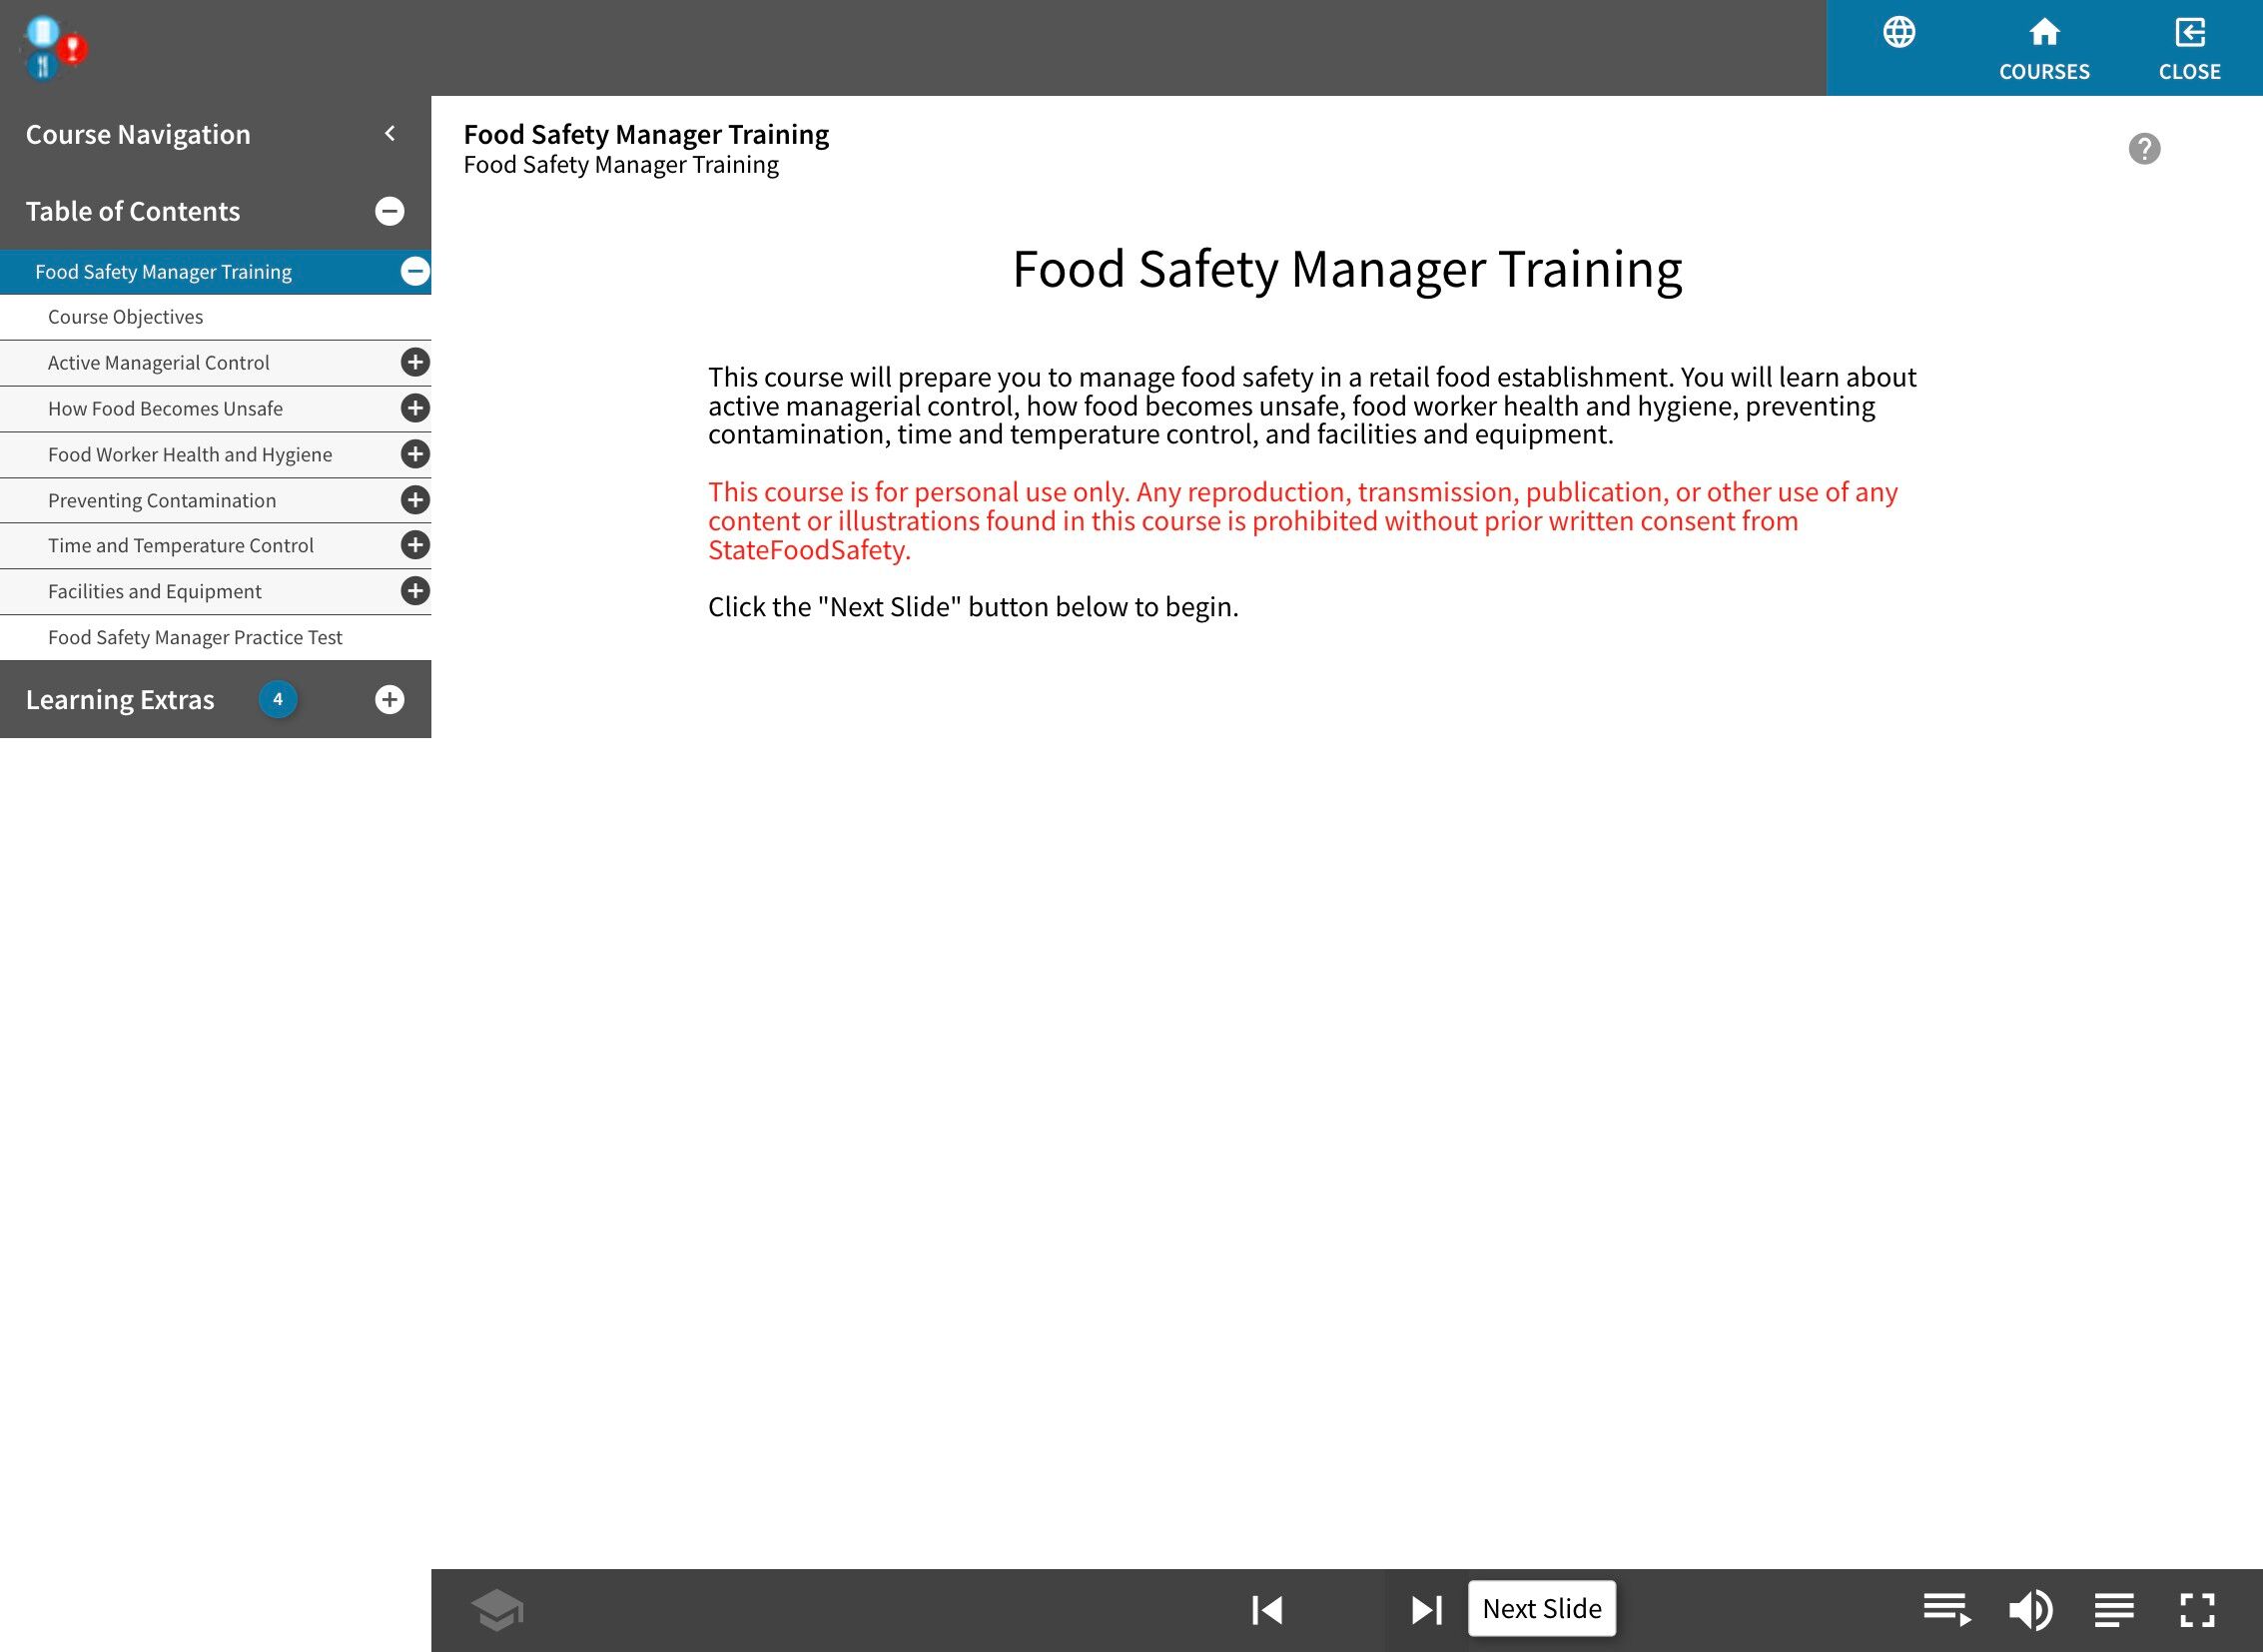Advance with the next slide arrow

pyautogui.click(x=1426, y=1610)
